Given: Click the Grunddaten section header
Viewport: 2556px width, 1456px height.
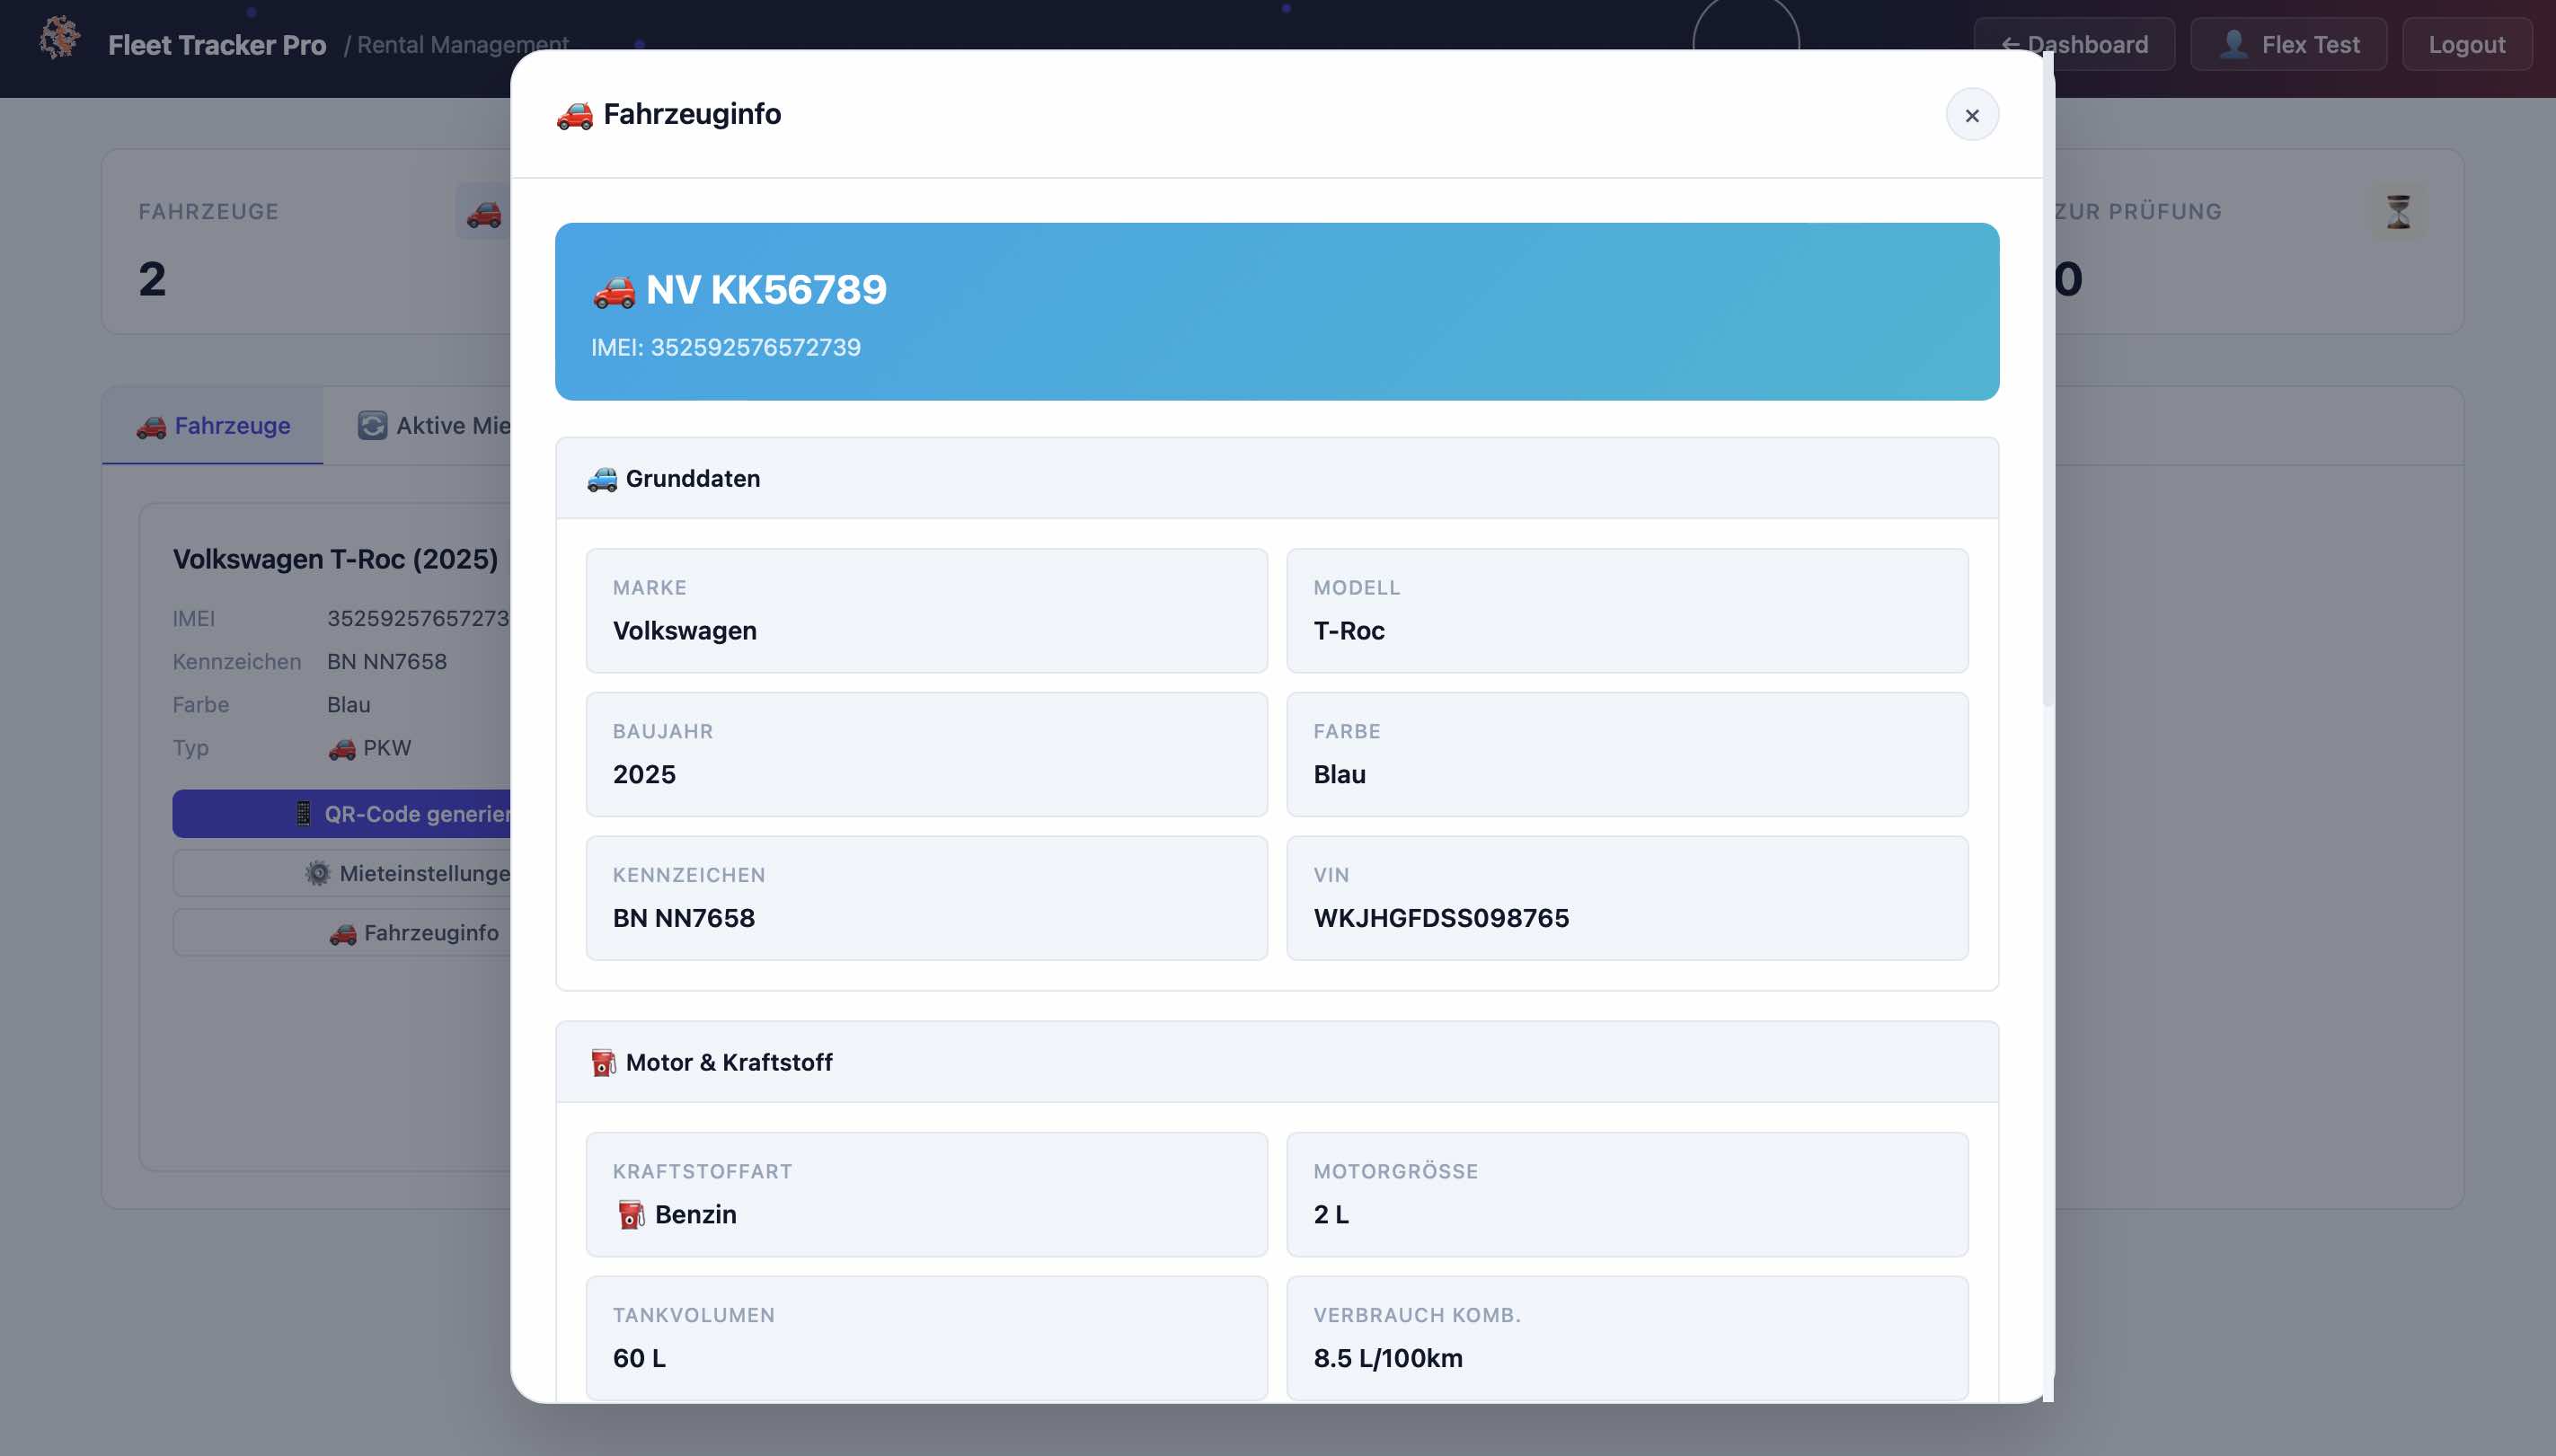Looking at the screenshot, I should point(1277,479).
